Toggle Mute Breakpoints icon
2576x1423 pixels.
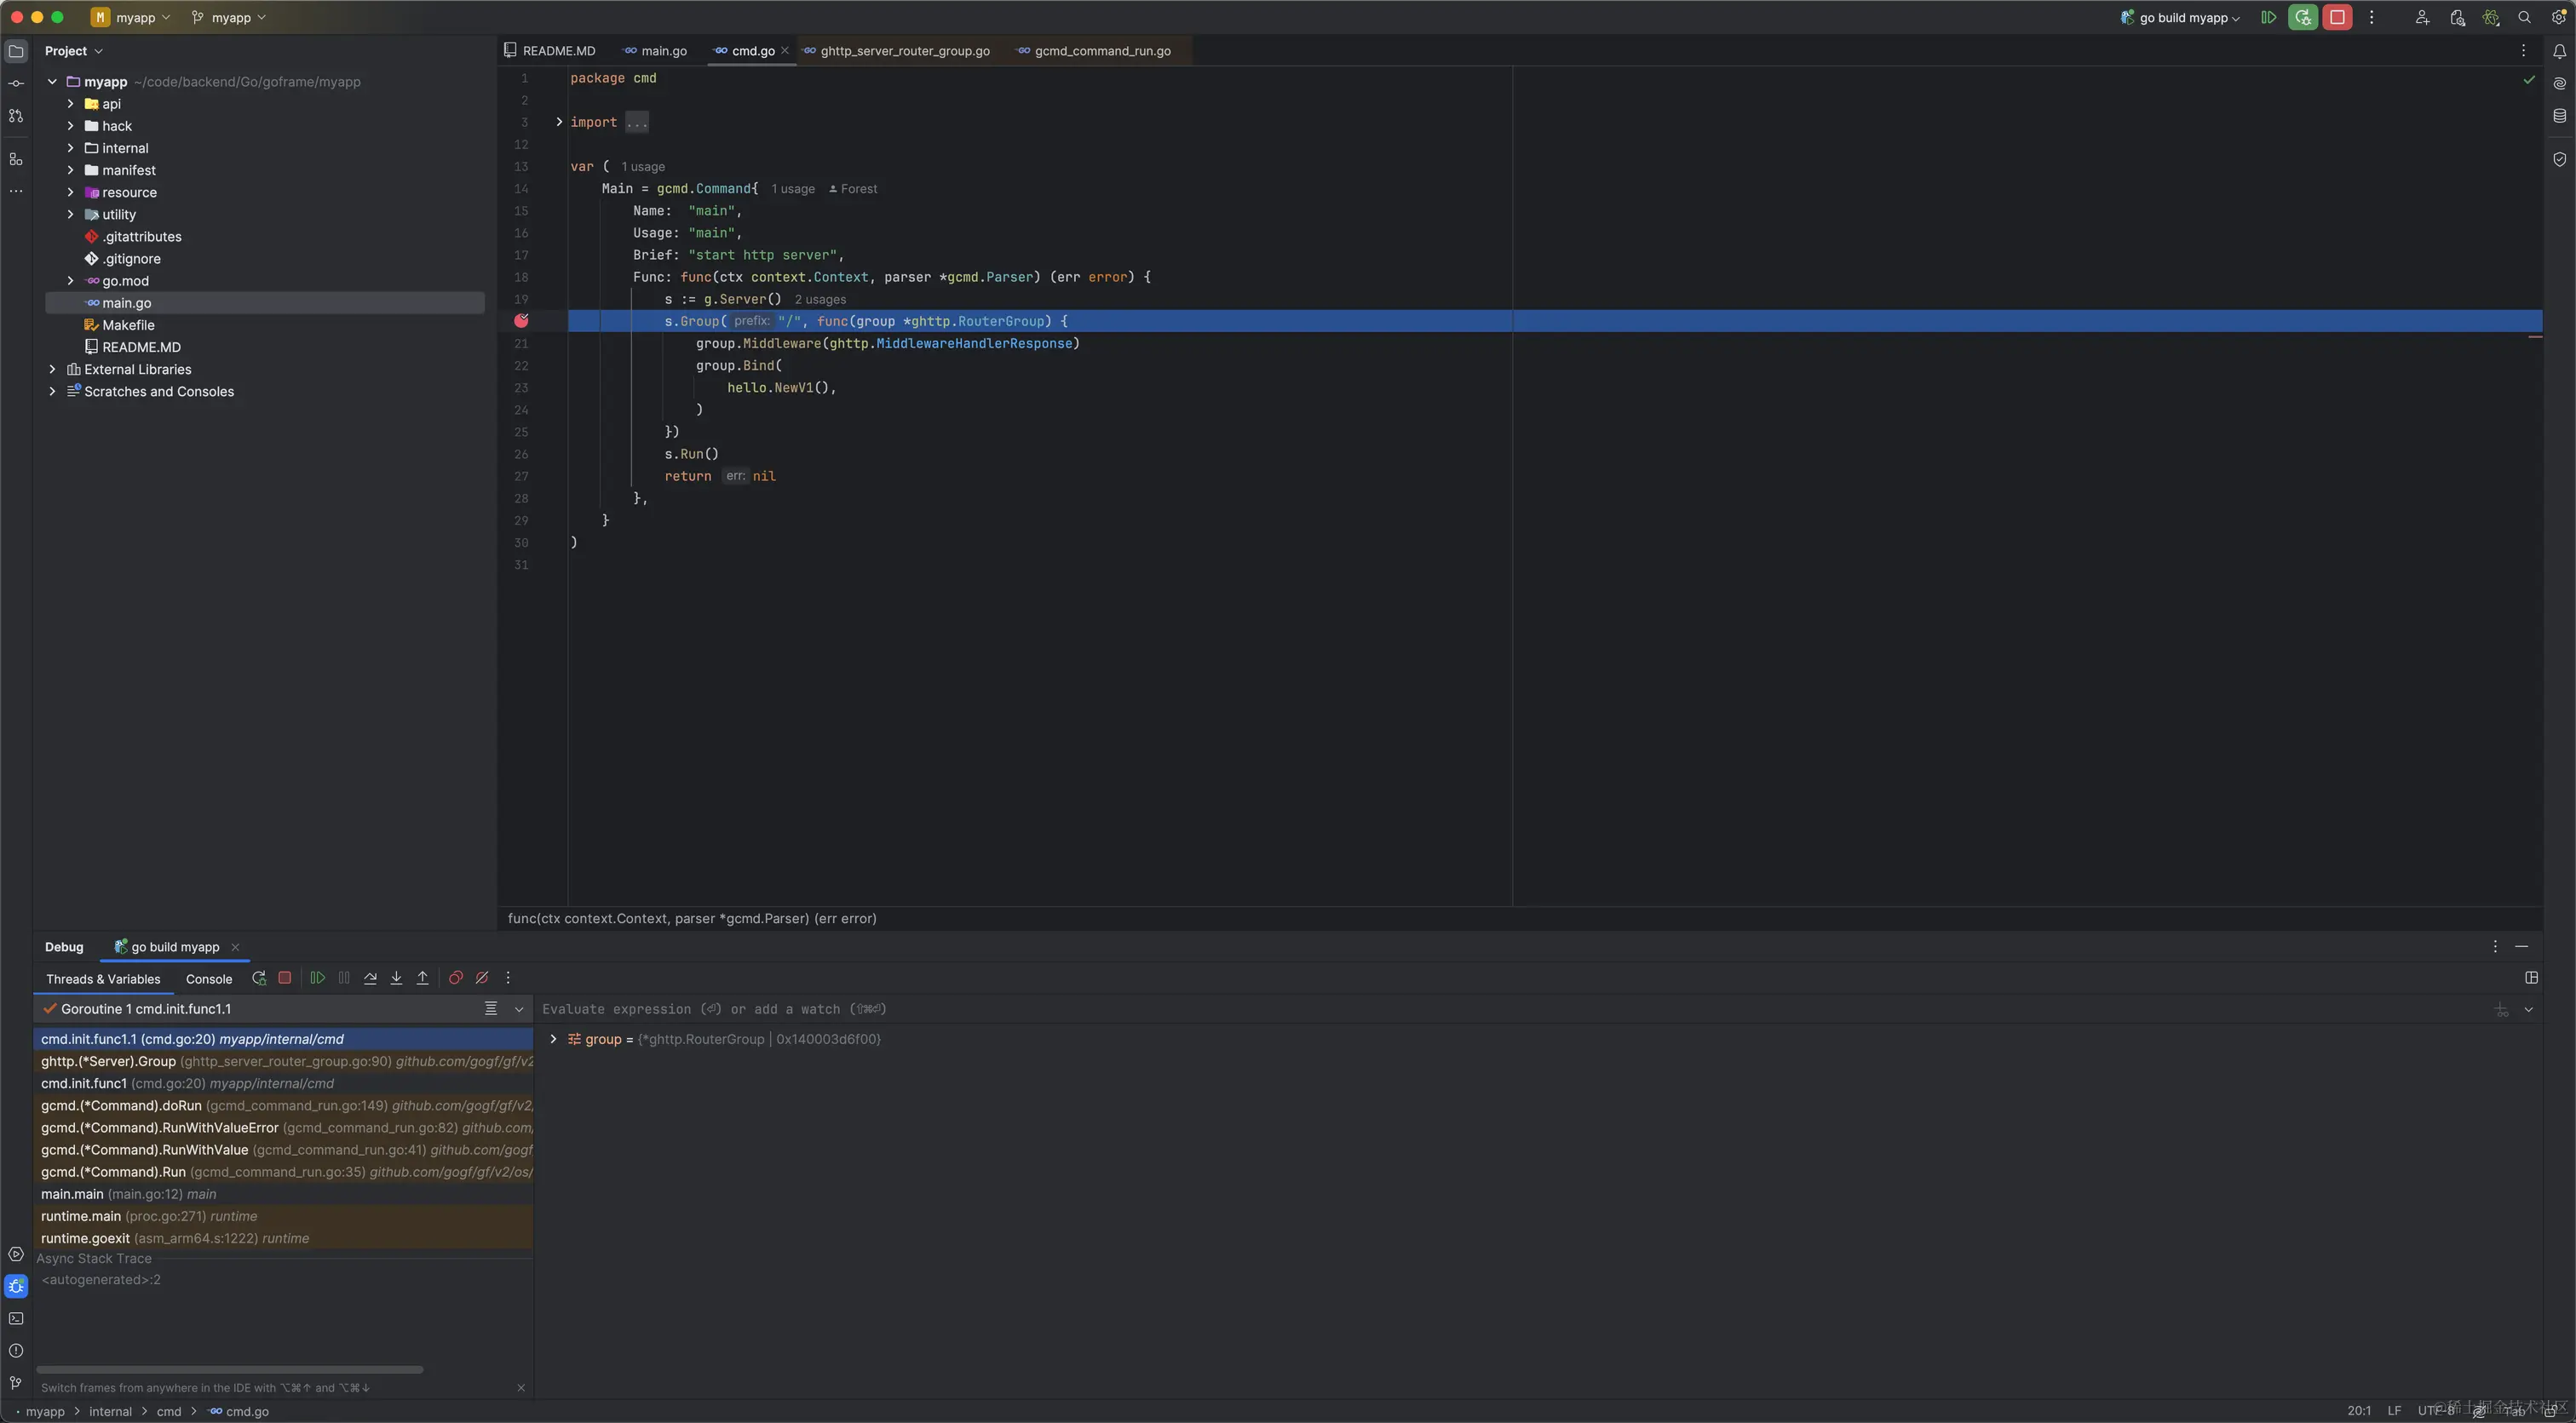[x=482, y=978]
